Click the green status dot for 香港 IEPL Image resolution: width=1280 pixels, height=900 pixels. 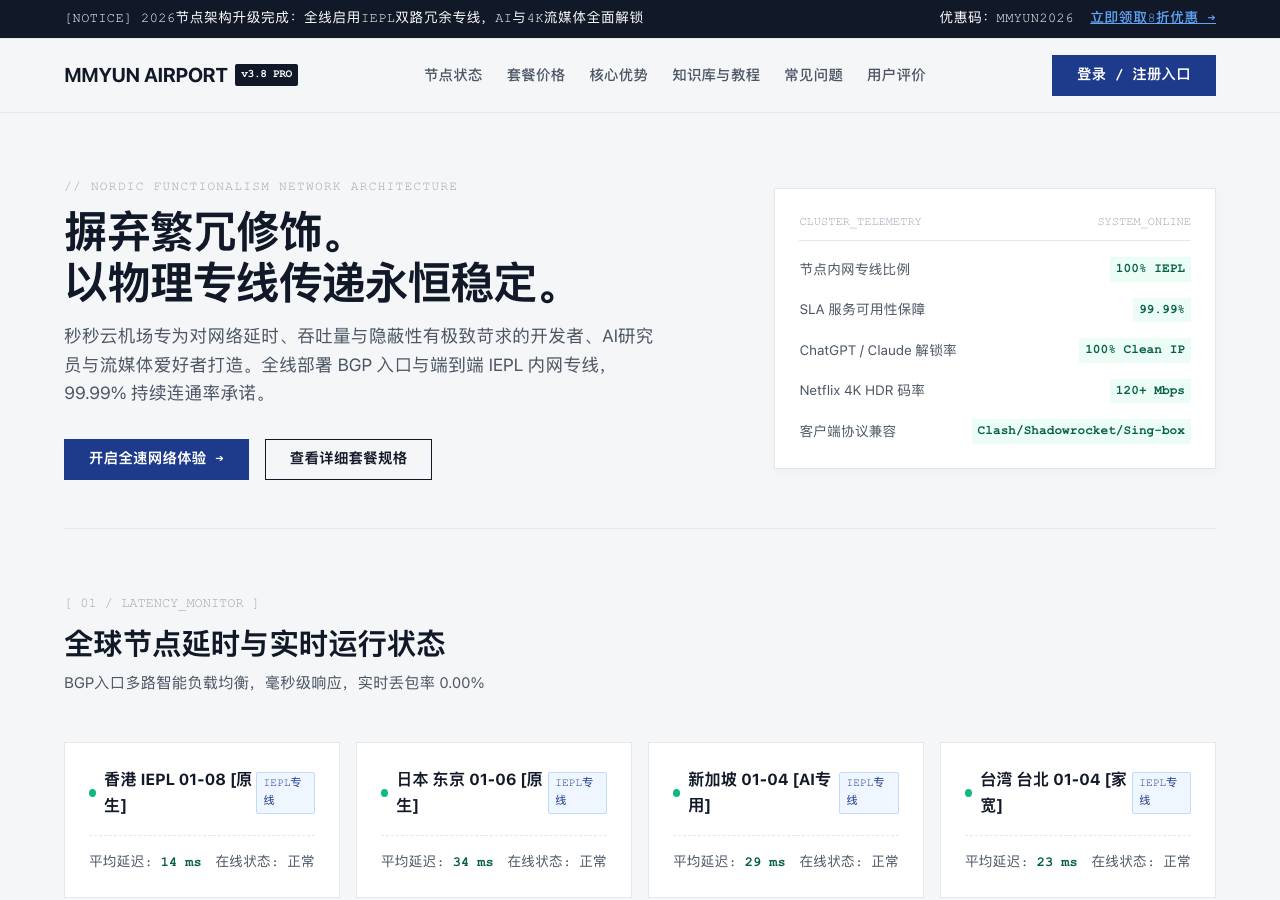(x=93, y=793)
